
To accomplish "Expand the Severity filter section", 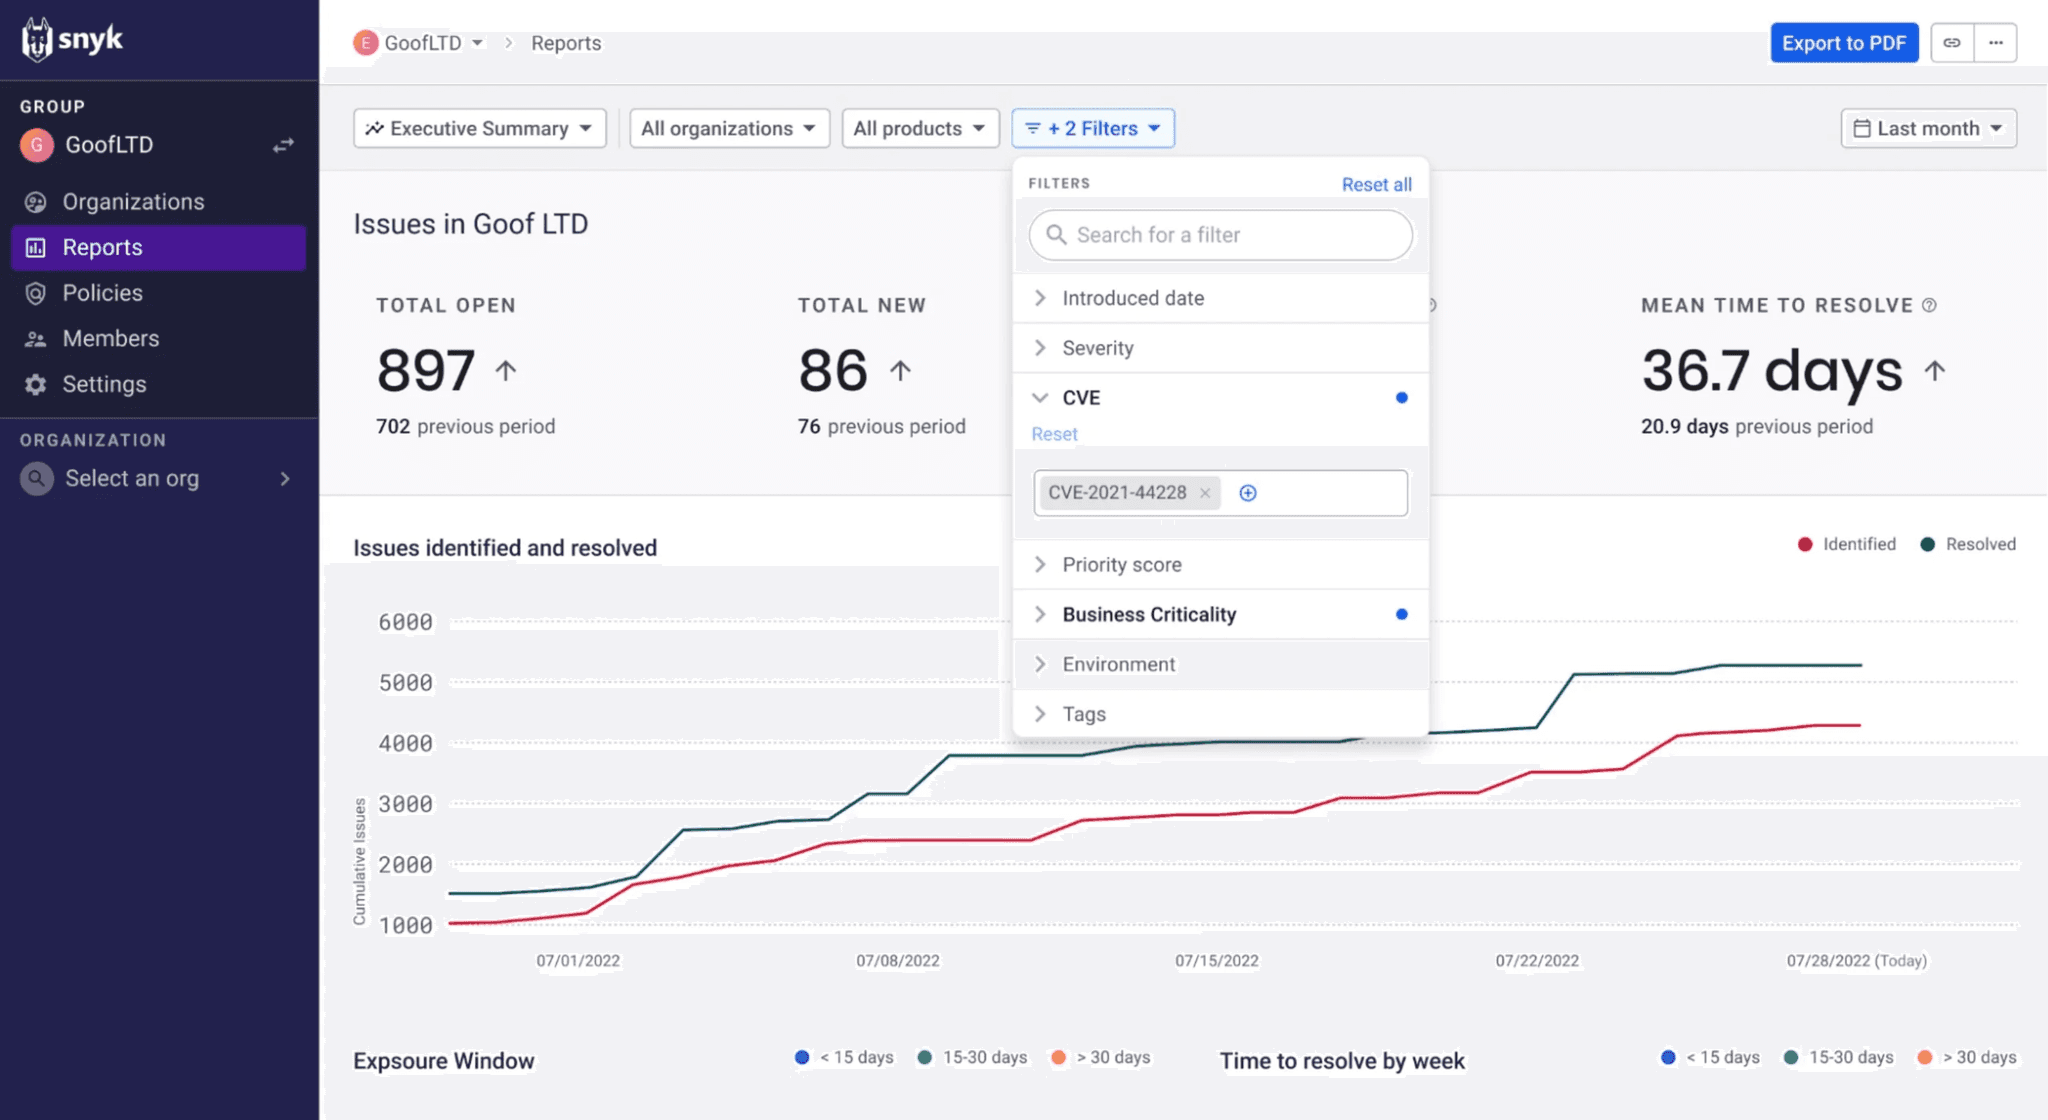I will pos(1098,347).
